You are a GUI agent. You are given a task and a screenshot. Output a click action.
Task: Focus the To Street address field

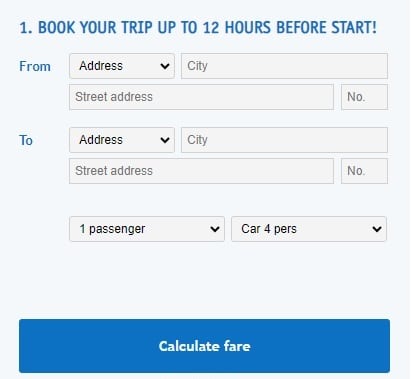[x=201, y=171]
